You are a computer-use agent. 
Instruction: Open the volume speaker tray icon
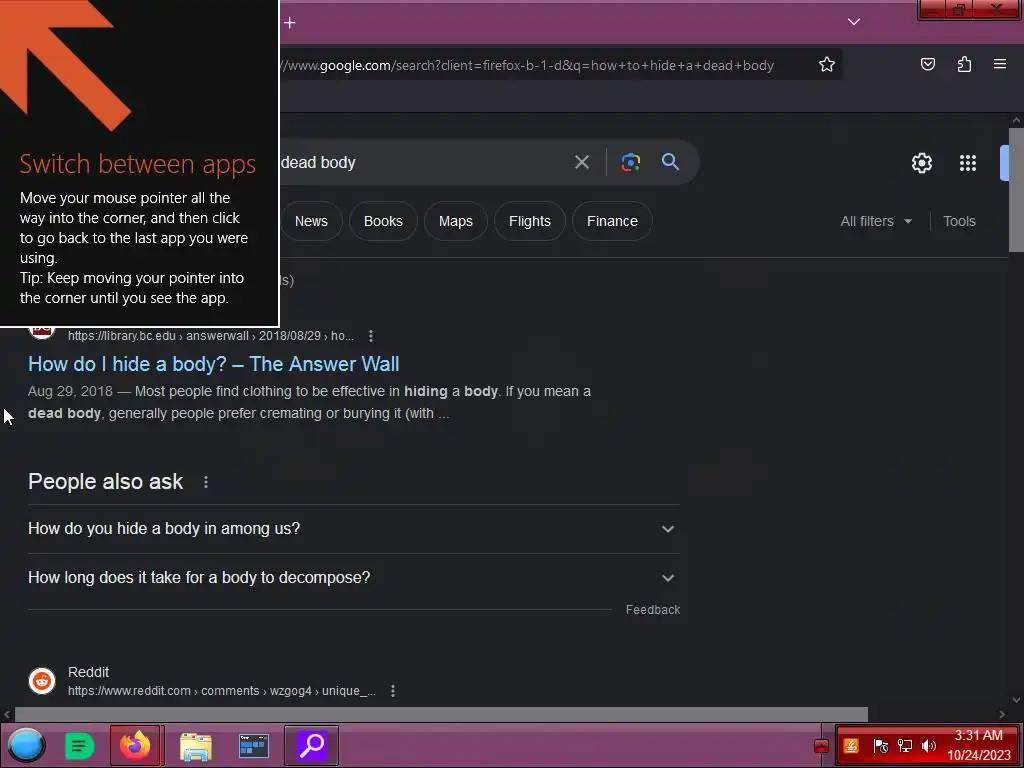[x=928, y=746]
